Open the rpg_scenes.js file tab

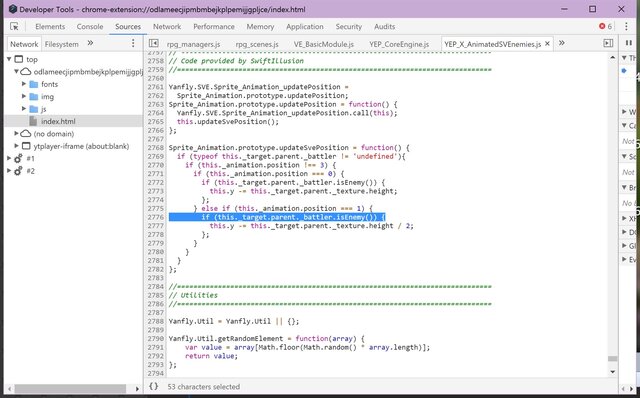click(257, 44)
